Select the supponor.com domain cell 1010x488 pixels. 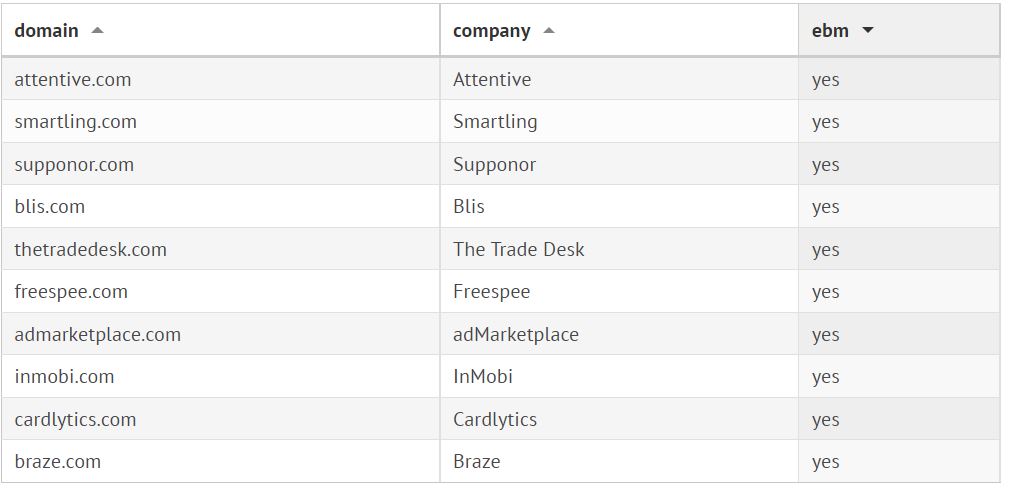(74, 165)
